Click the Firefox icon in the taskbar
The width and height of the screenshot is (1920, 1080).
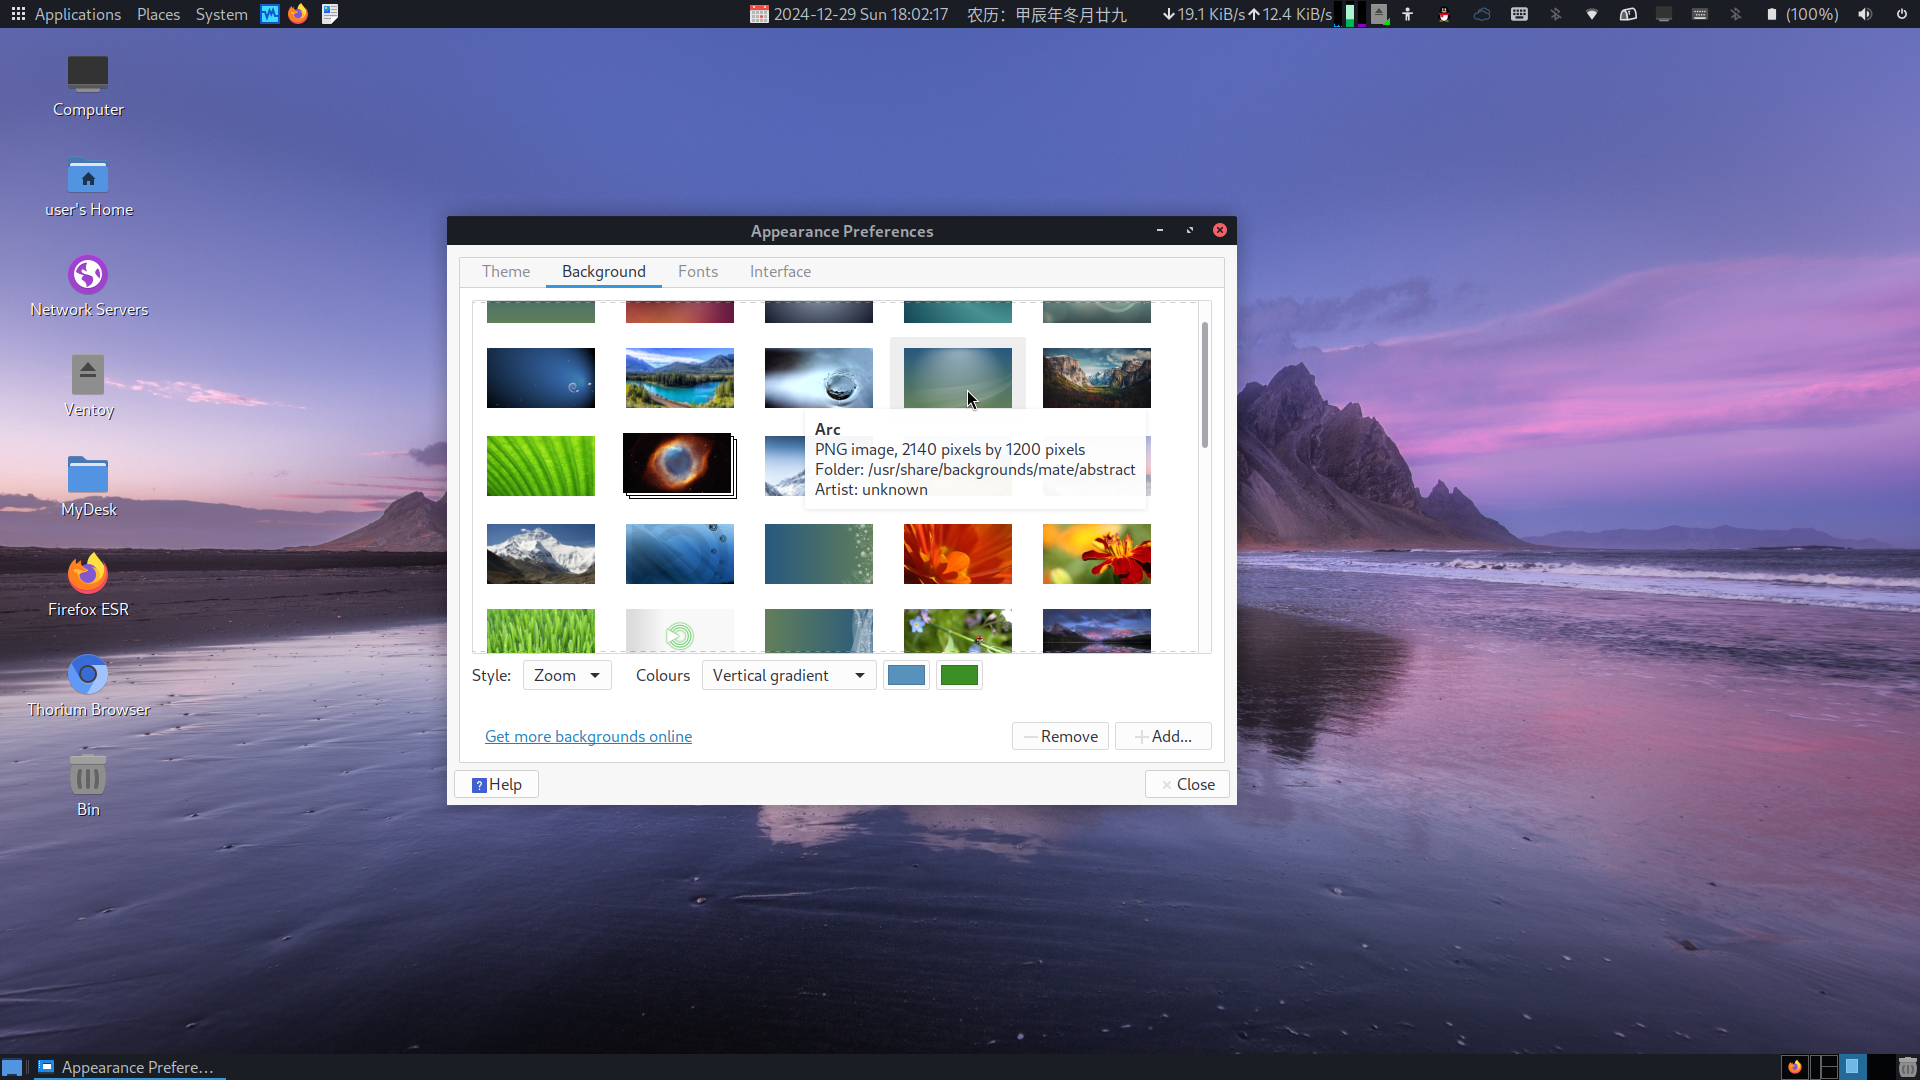click(1797, 1067)
